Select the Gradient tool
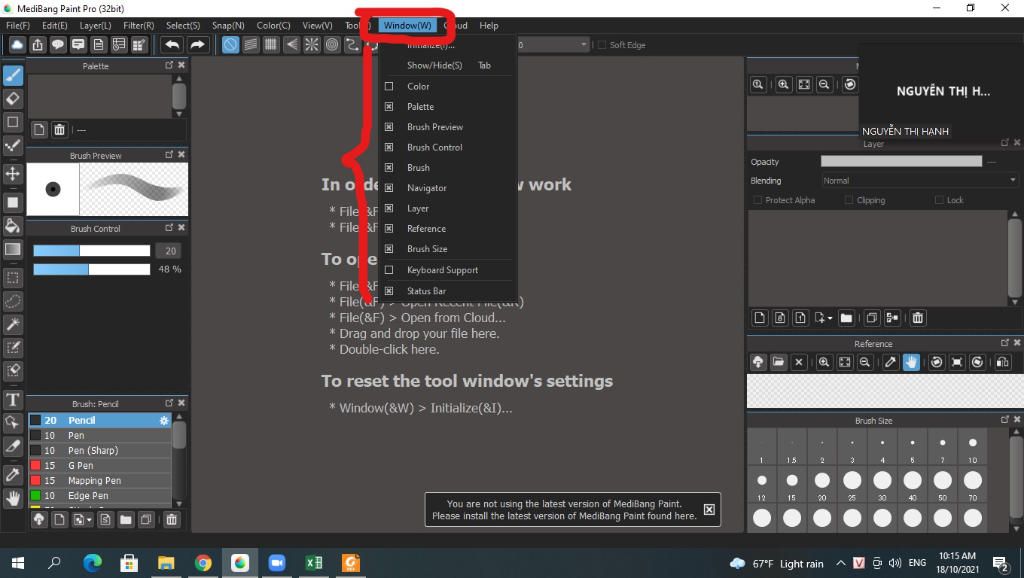This screenshot has height=578, width=1024. pyautogui.click(x=12, y=249)
